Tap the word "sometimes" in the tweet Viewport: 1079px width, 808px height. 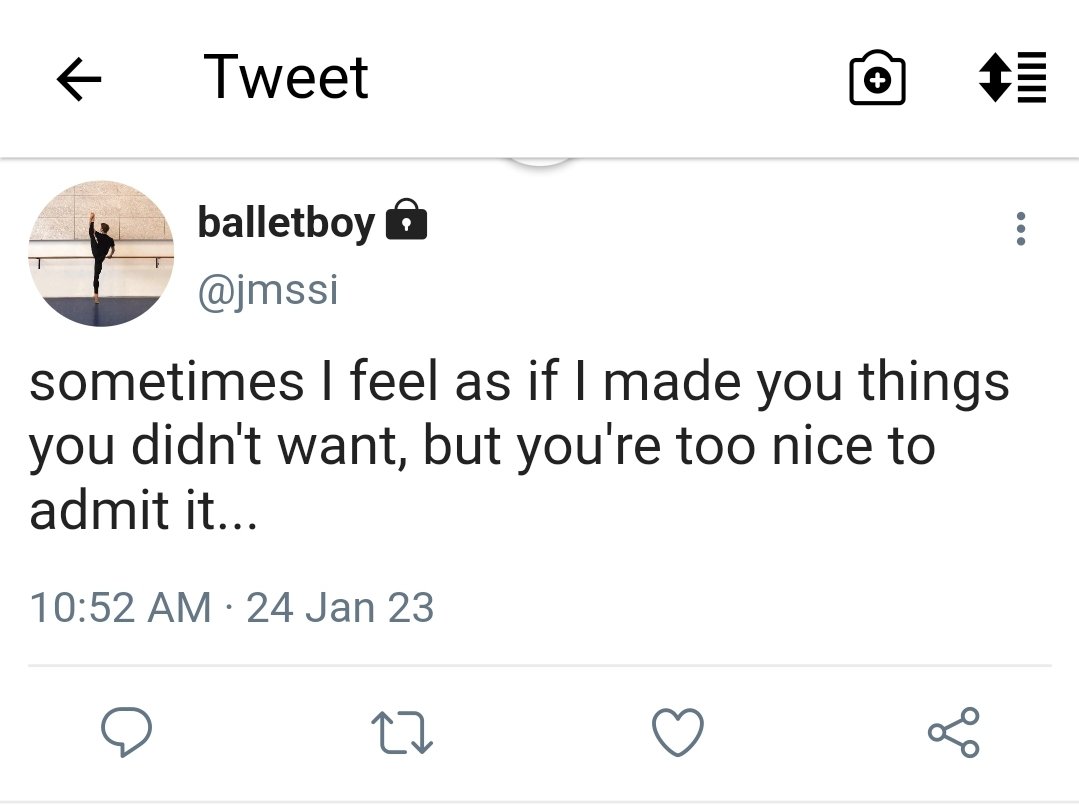166,383
